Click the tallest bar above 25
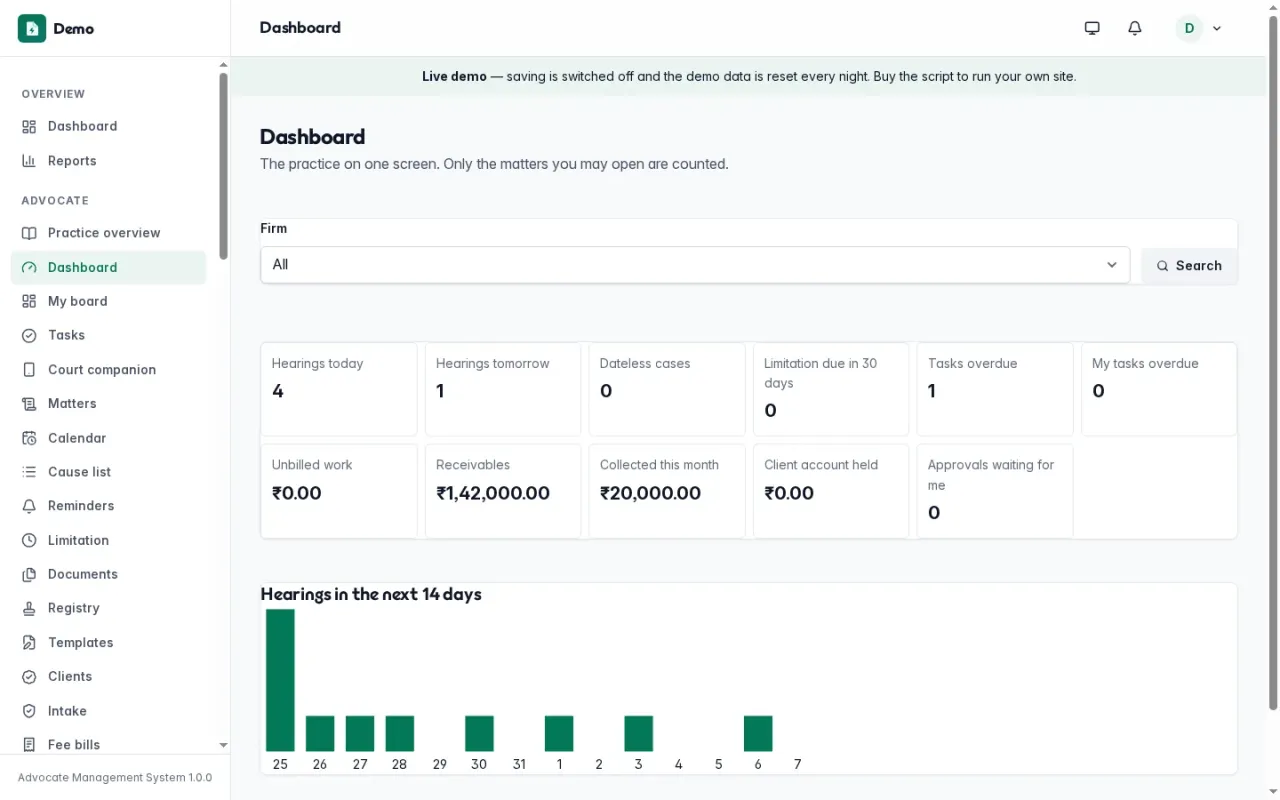 pyautogui.click(x=280, y=680)
